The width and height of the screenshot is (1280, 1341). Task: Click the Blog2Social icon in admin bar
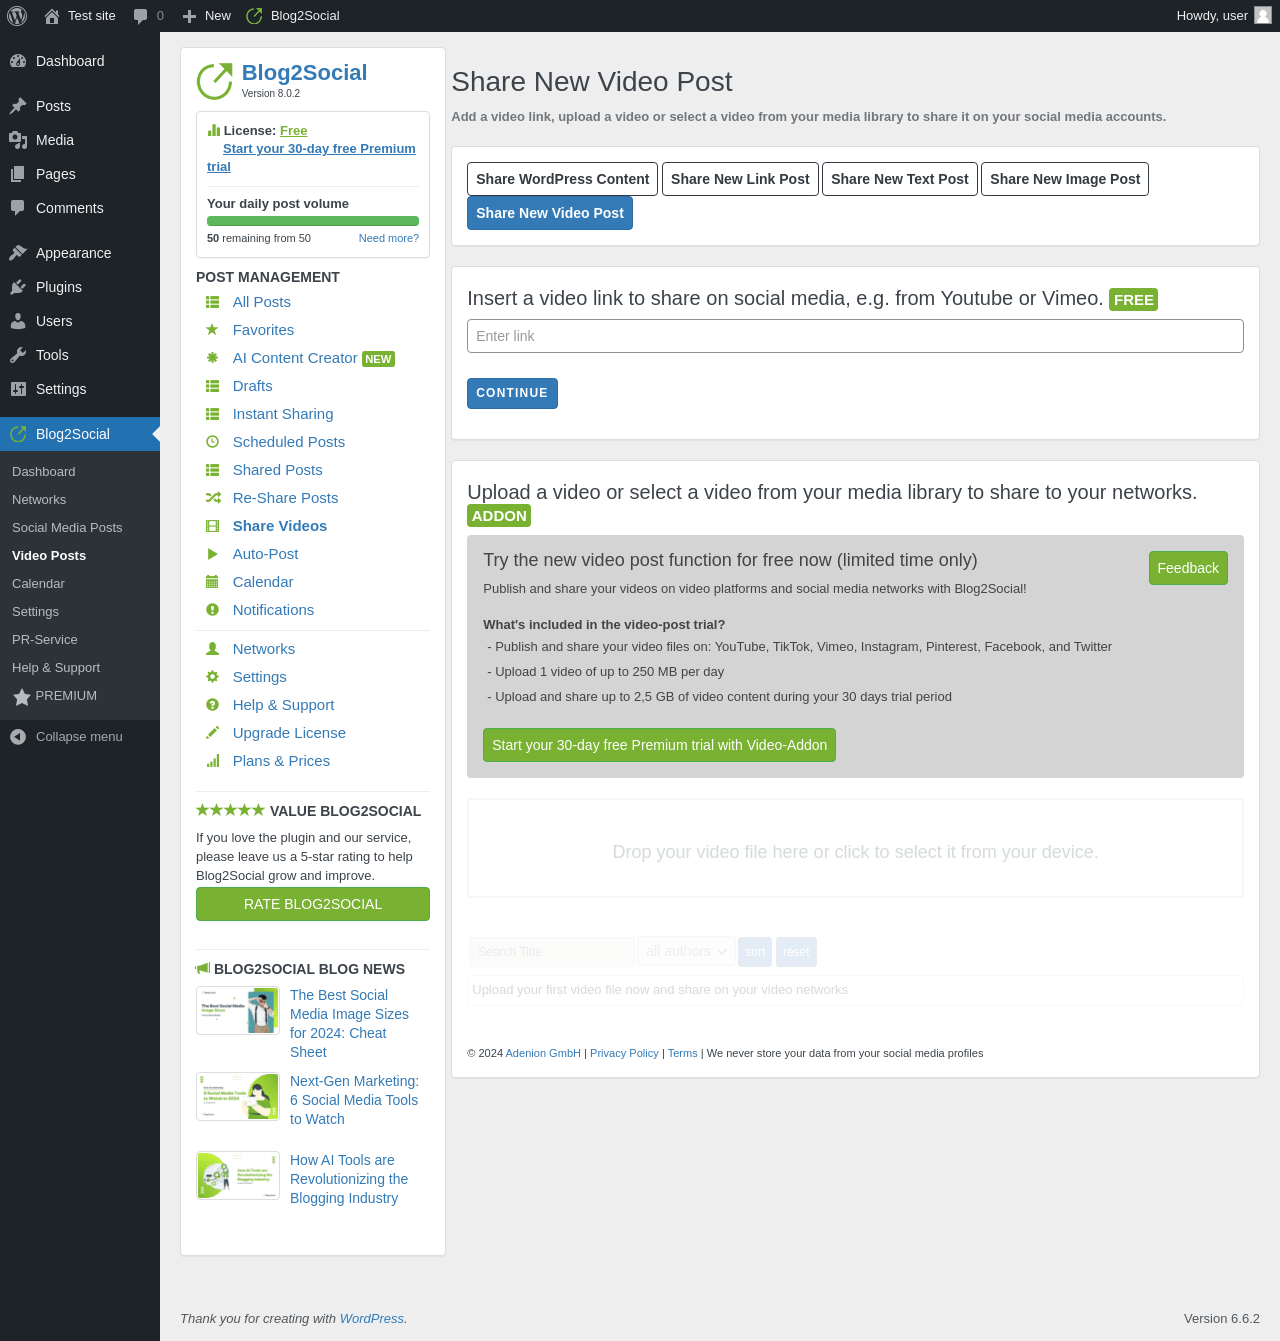[254, 16]
